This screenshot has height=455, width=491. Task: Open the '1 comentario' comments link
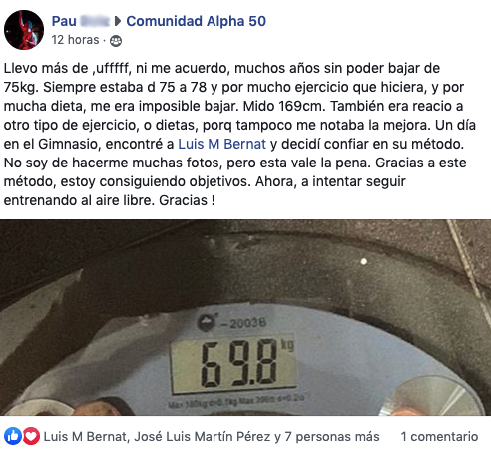coord(439,437)
